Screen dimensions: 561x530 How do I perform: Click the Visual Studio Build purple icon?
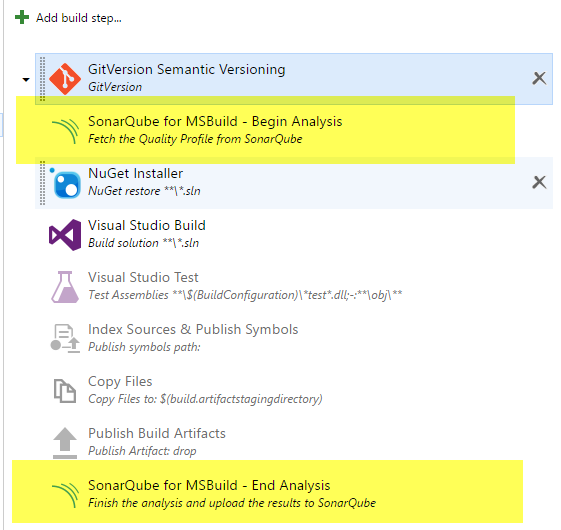coord(65,235)
